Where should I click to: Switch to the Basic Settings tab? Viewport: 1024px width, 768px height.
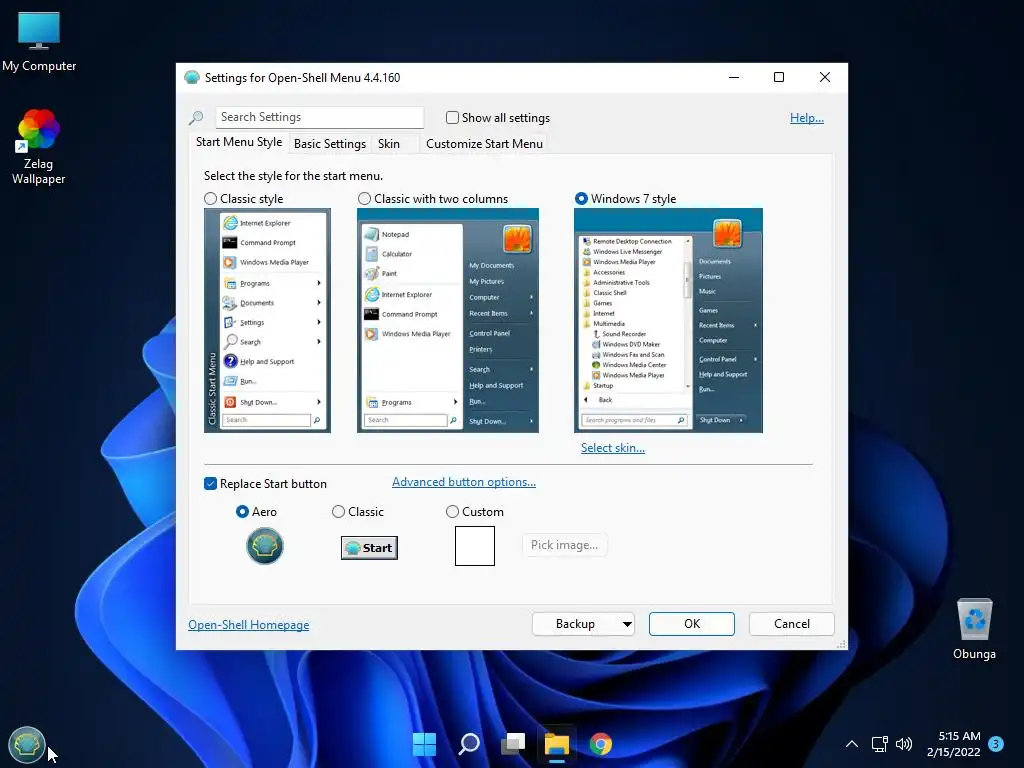pyautogui.click(x=330, y=144)
